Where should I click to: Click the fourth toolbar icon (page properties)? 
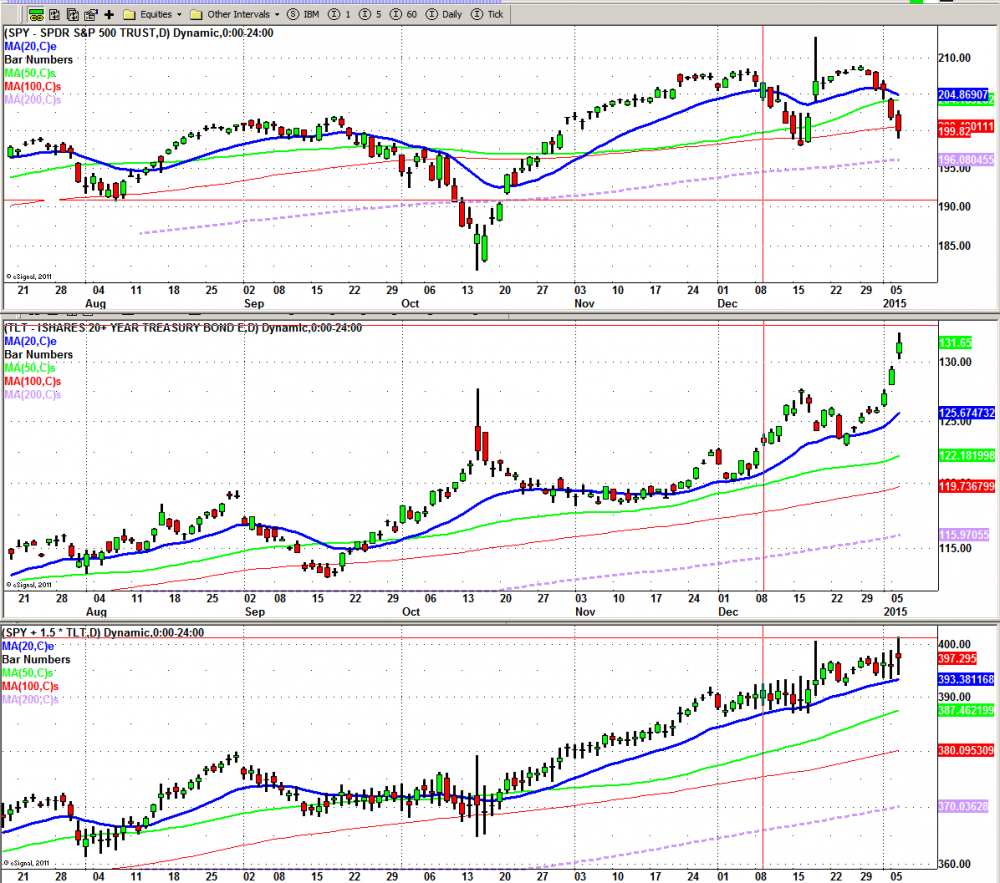91,14
